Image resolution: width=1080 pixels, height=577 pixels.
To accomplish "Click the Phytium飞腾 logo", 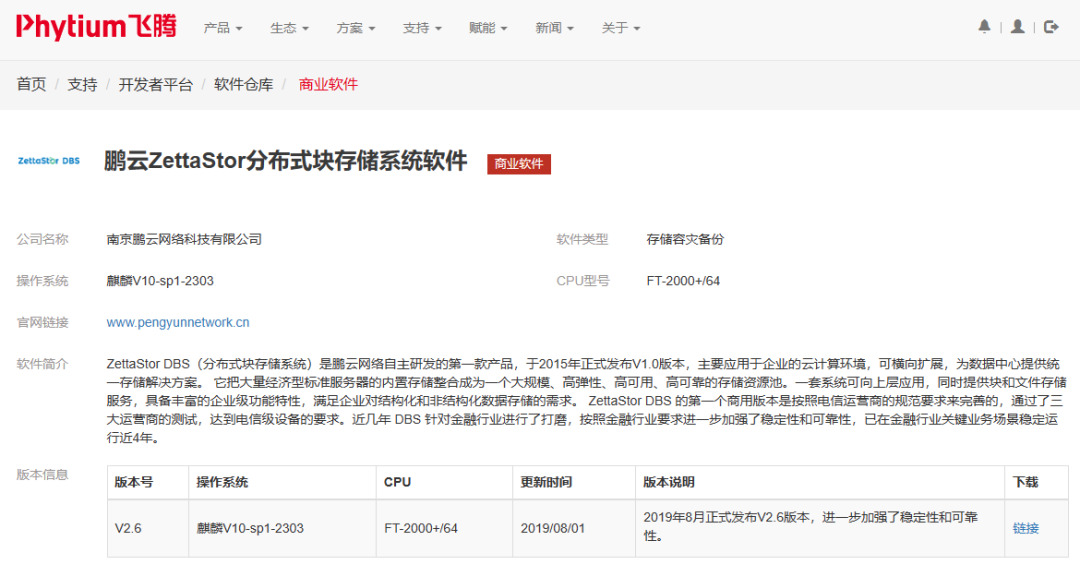I will pos(96,27).
